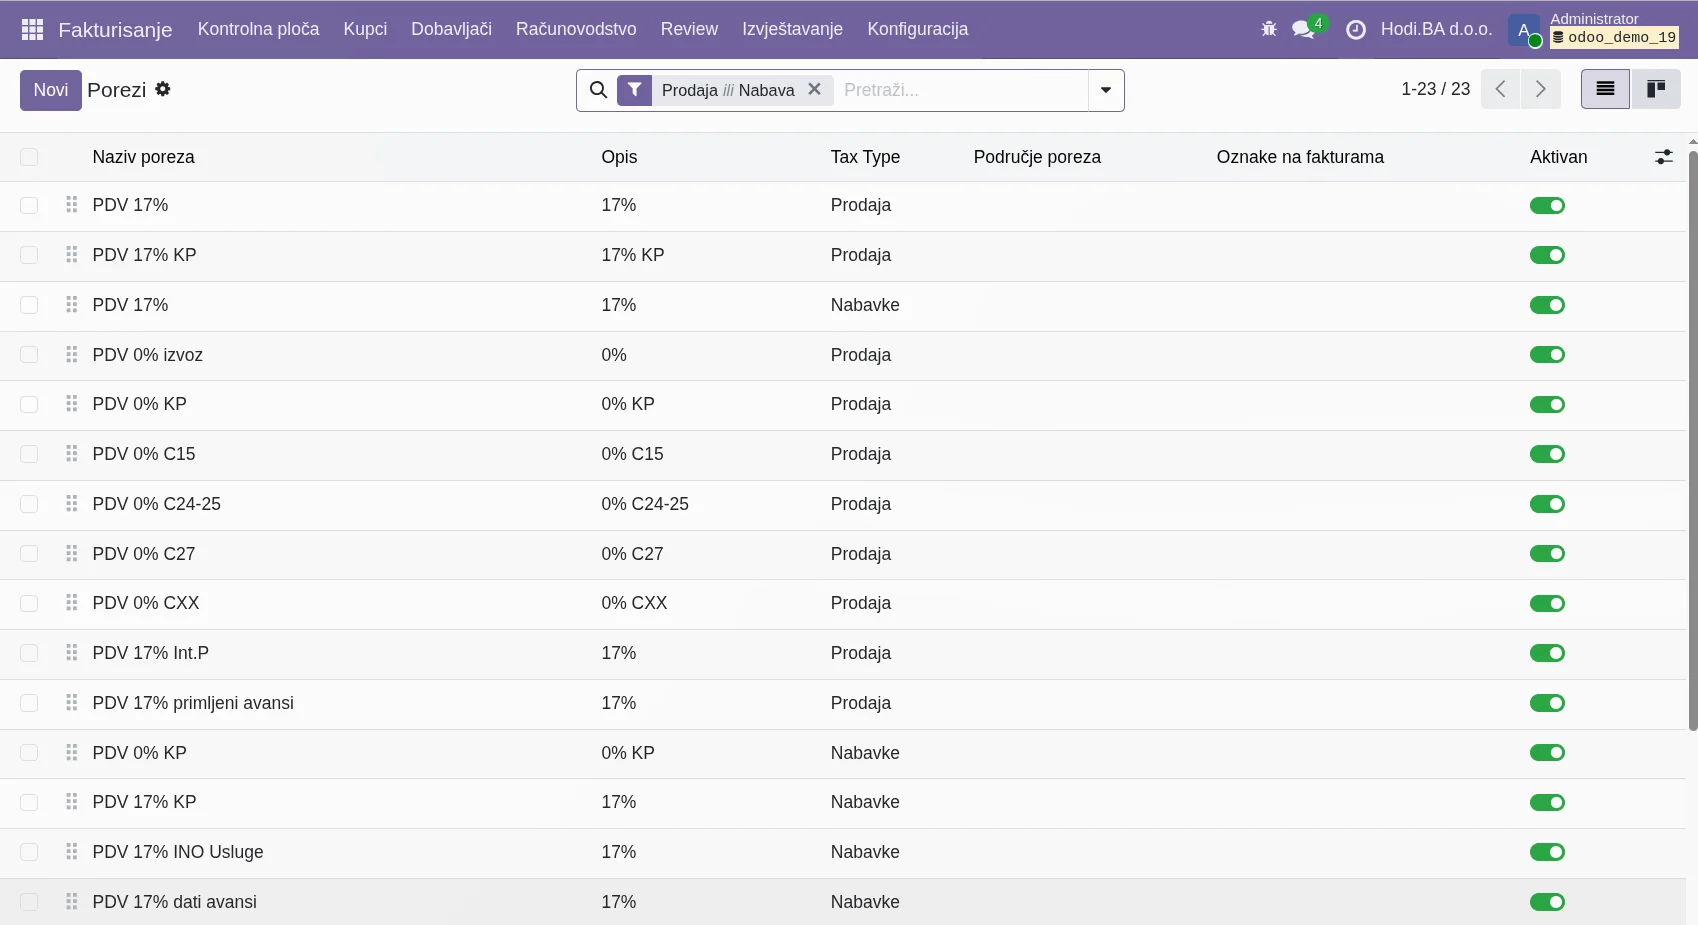Open the main apps grid menu
The width and height of the screenshot is (1698, 925).
pos(32,30)
